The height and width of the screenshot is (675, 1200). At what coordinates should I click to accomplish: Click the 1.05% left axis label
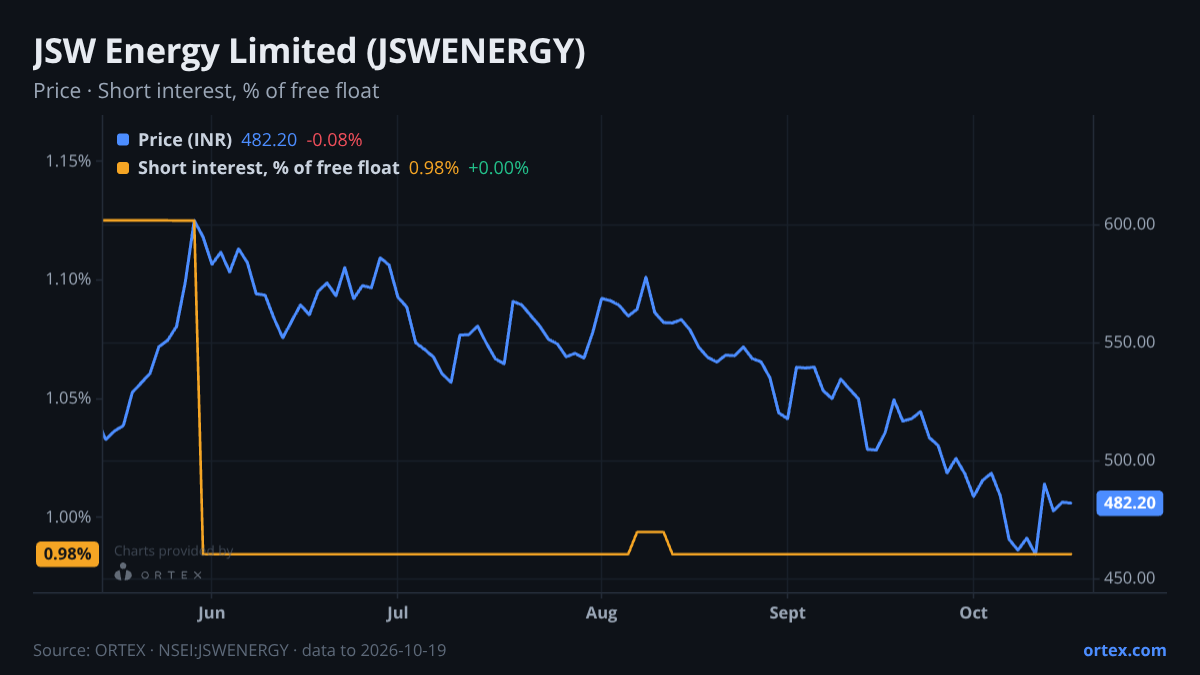69,398
